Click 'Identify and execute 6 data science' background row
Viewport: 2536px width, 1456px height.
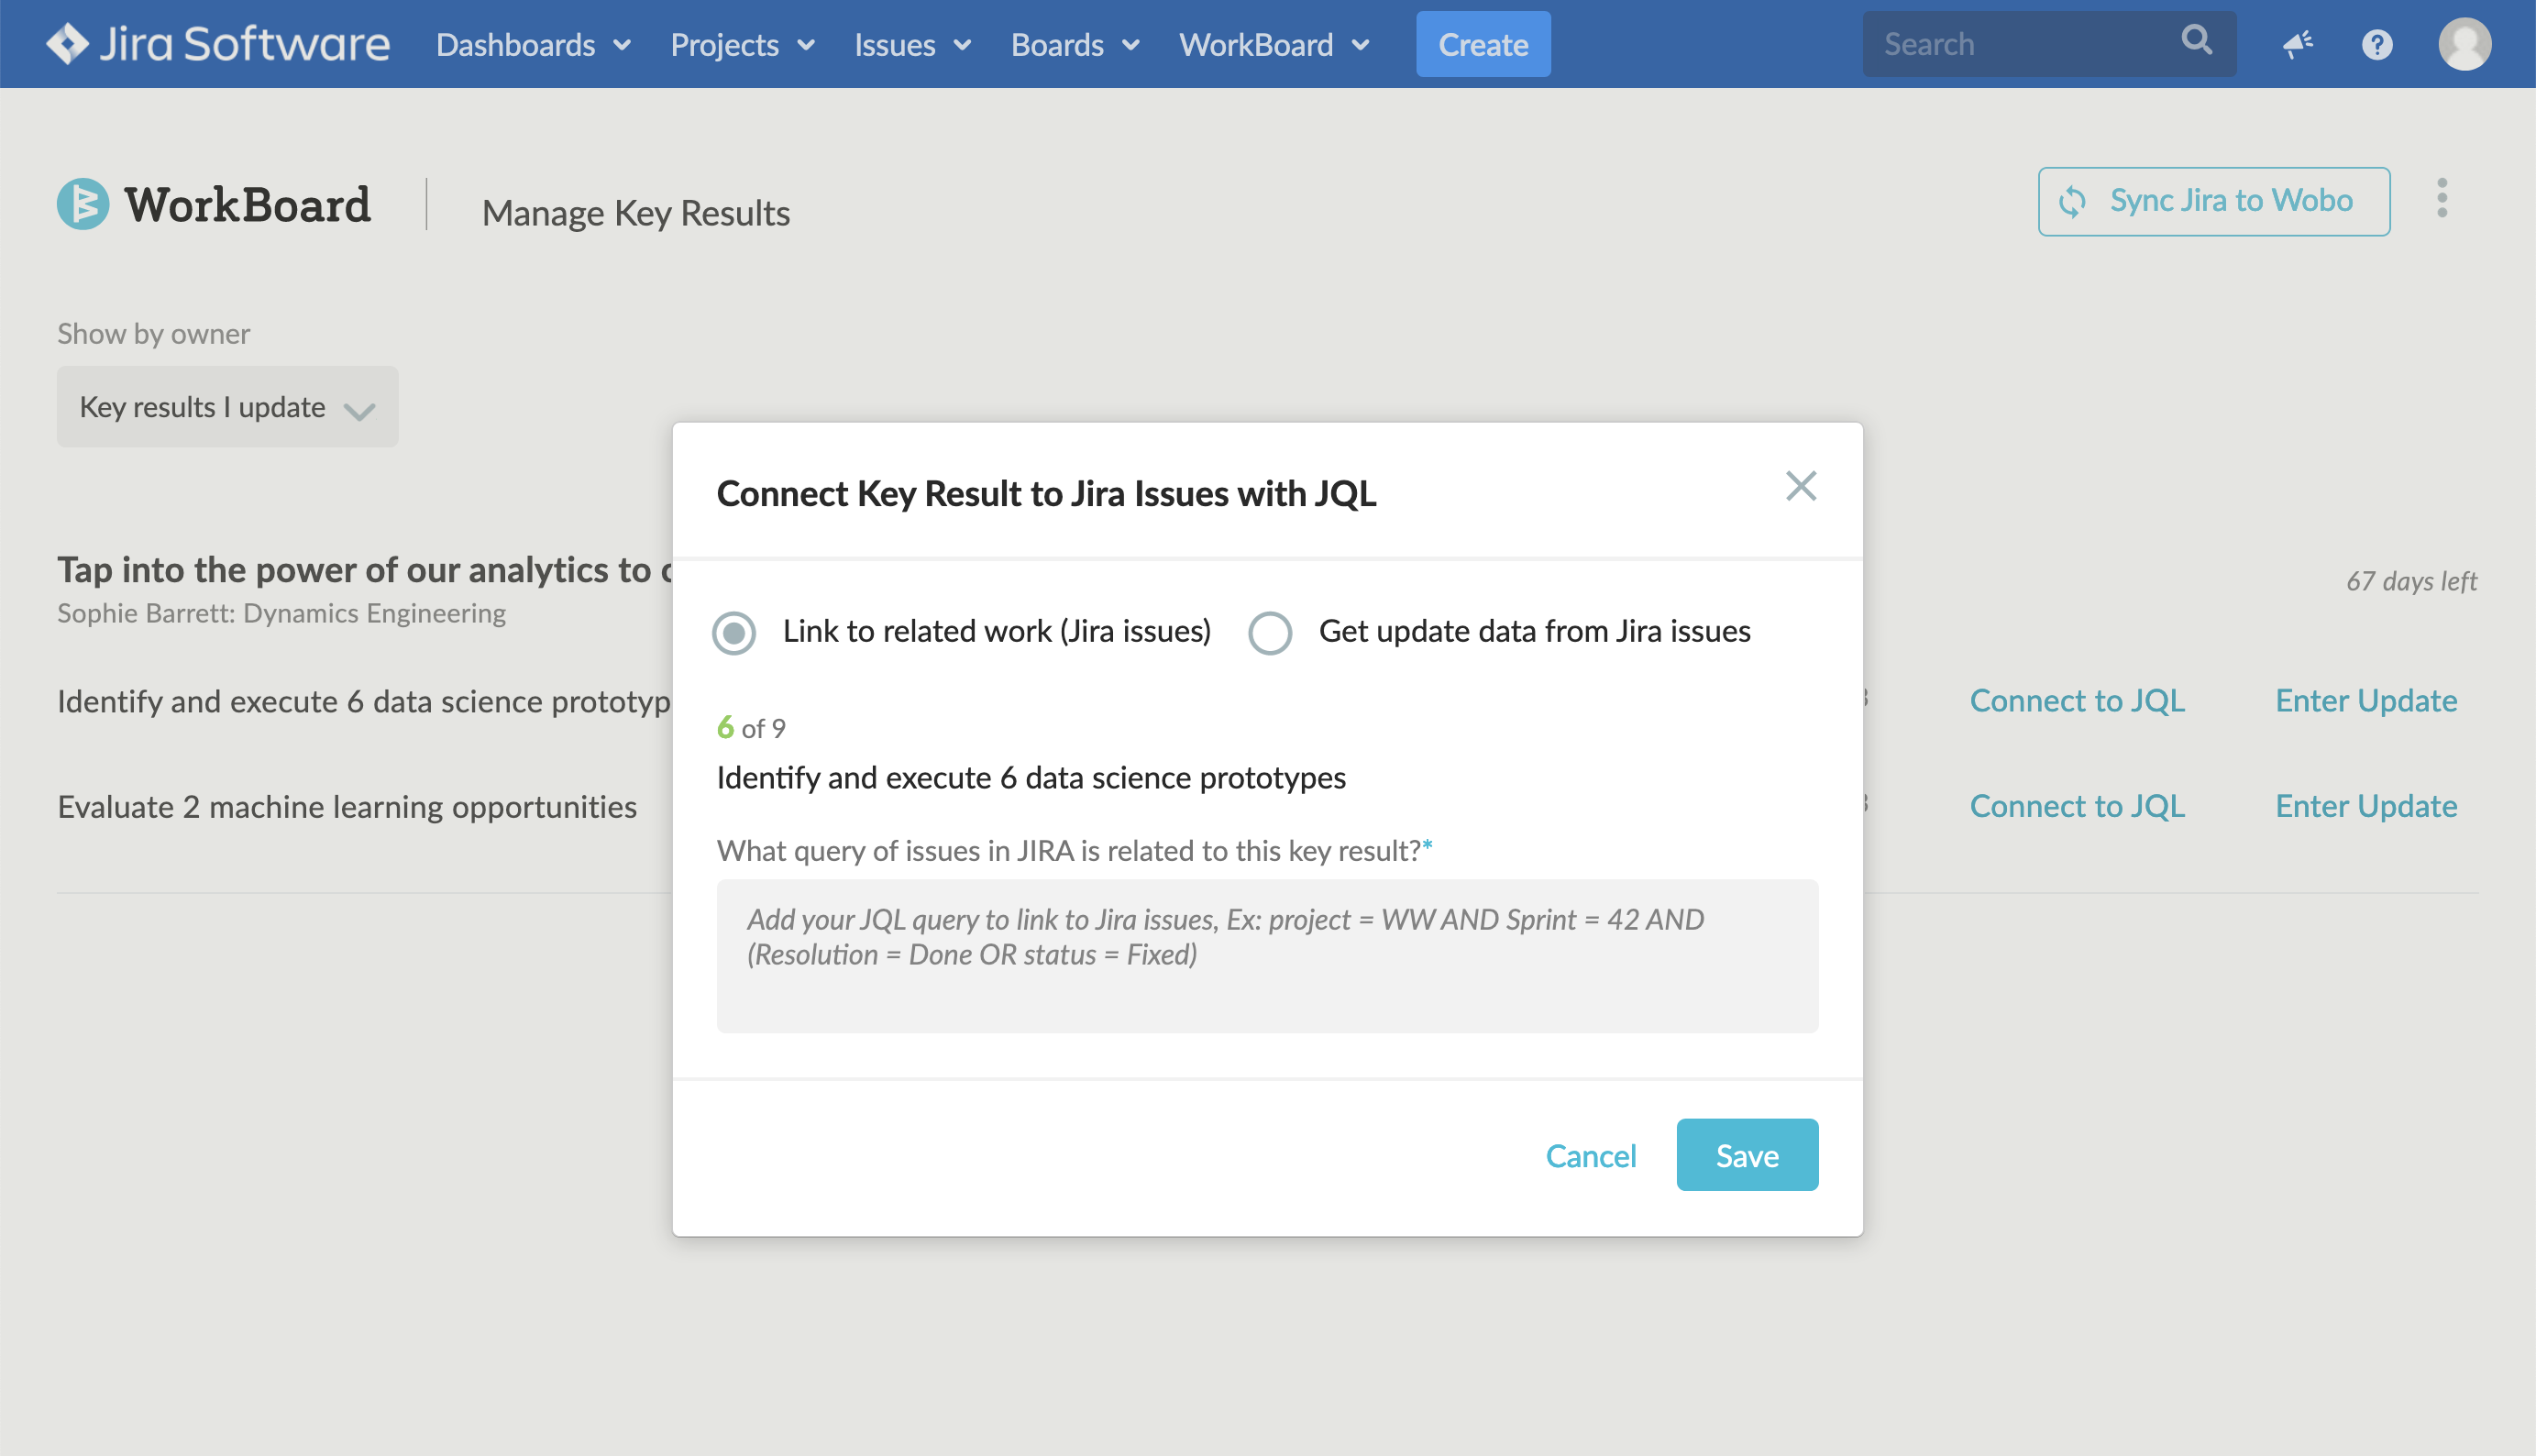click(x=364, y=701)
